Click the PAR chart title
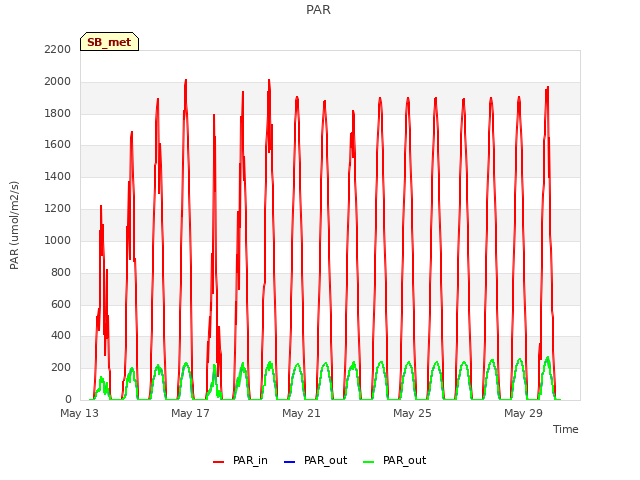This screenshot has height=480, width=640. [x=318, y=10]
